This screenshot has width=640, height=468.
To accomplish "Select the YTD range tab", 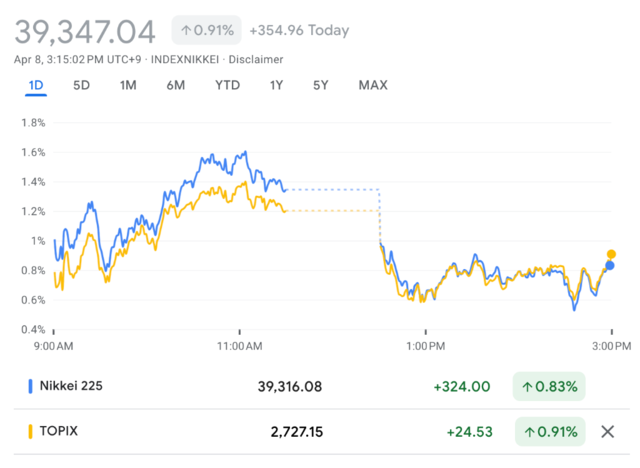I will click(227, 85).
